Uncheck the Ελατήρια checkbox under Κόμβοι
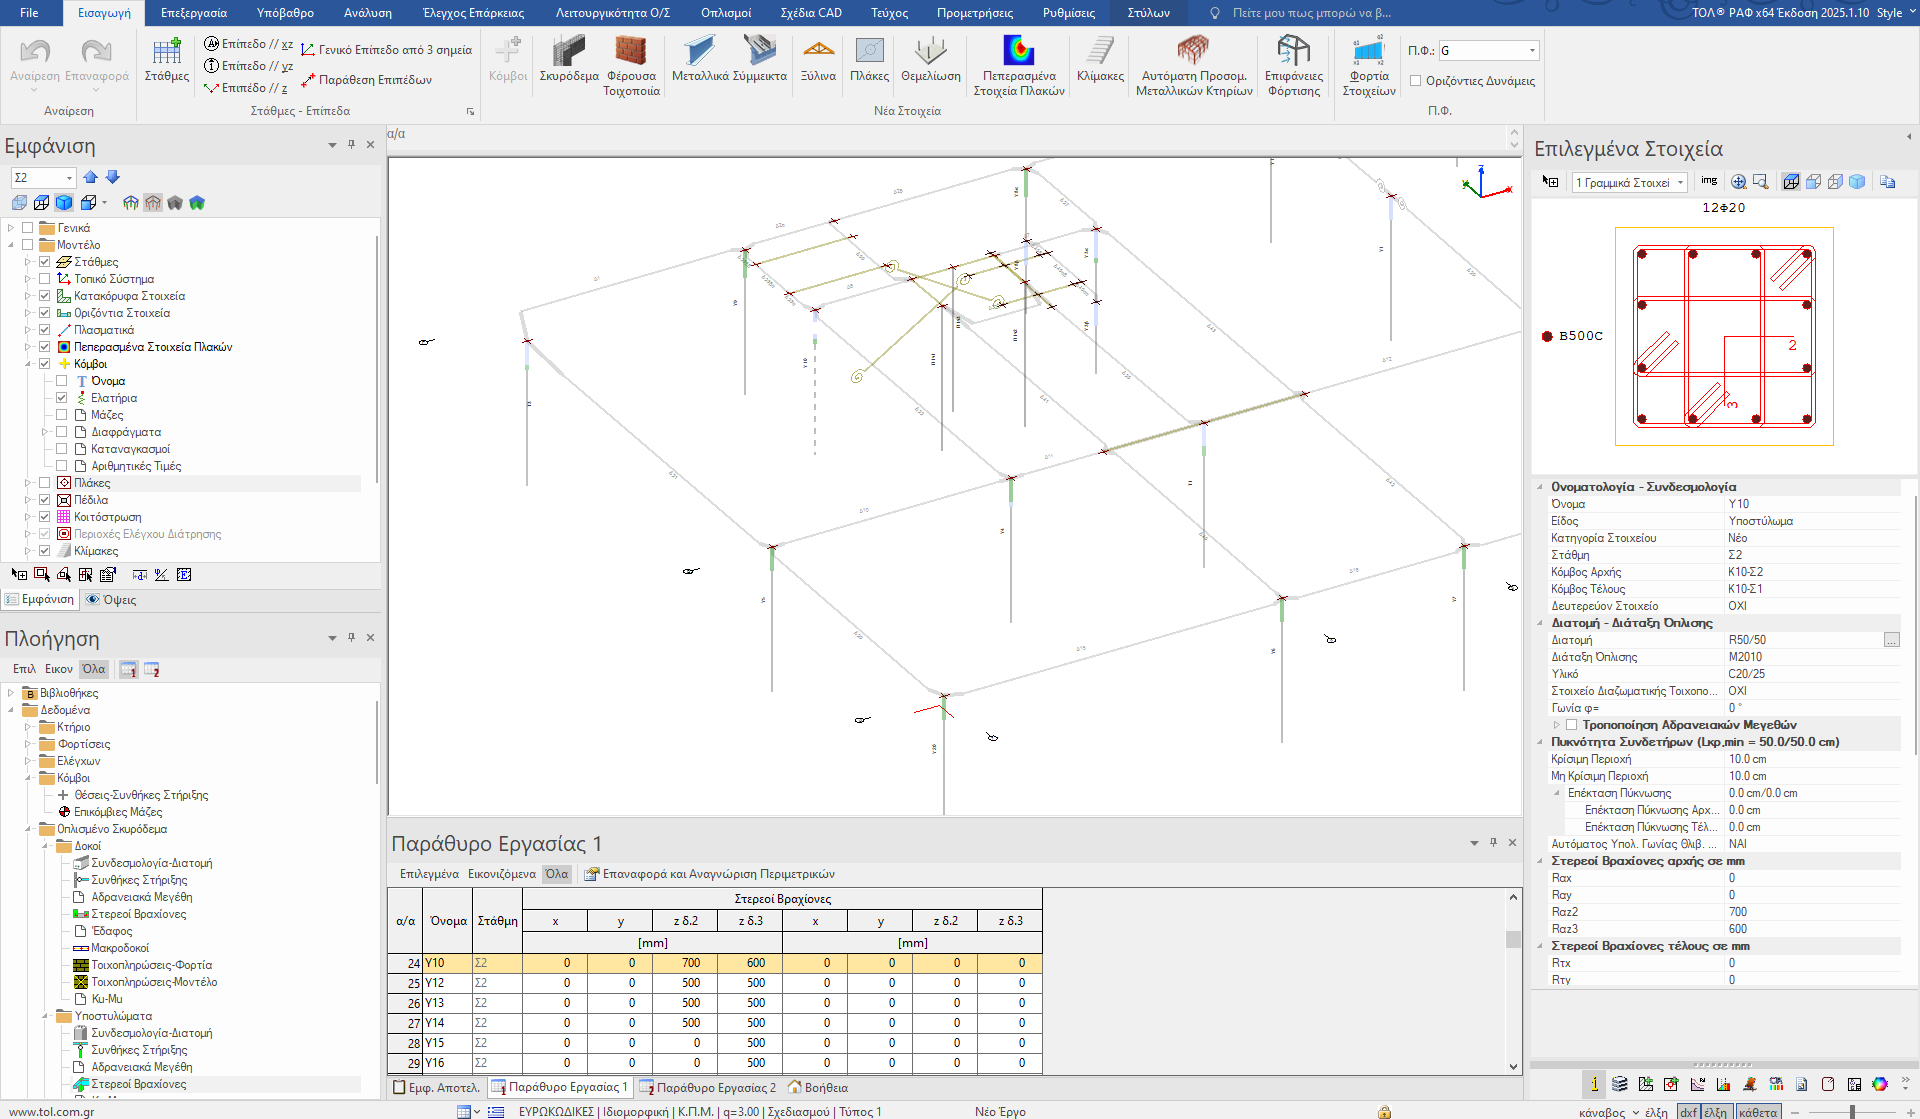The image size is (1920, 1119). point(62,398)
